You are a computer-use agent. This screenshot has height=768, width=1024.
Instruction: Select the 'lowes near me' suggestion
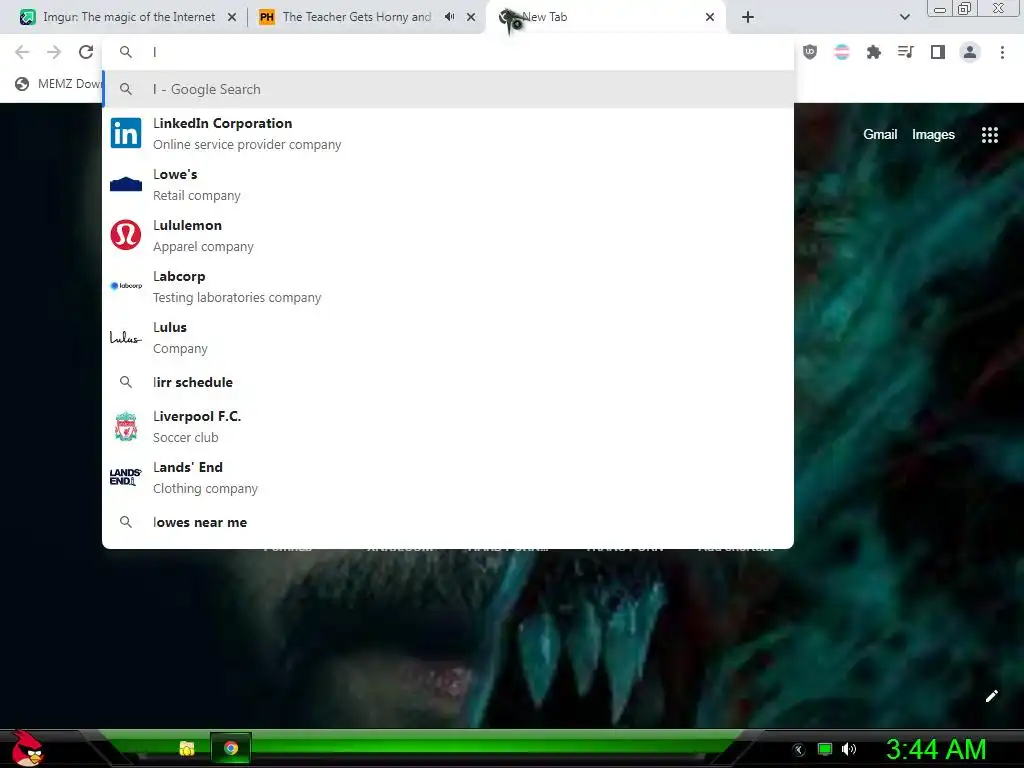tap(448, 522)
